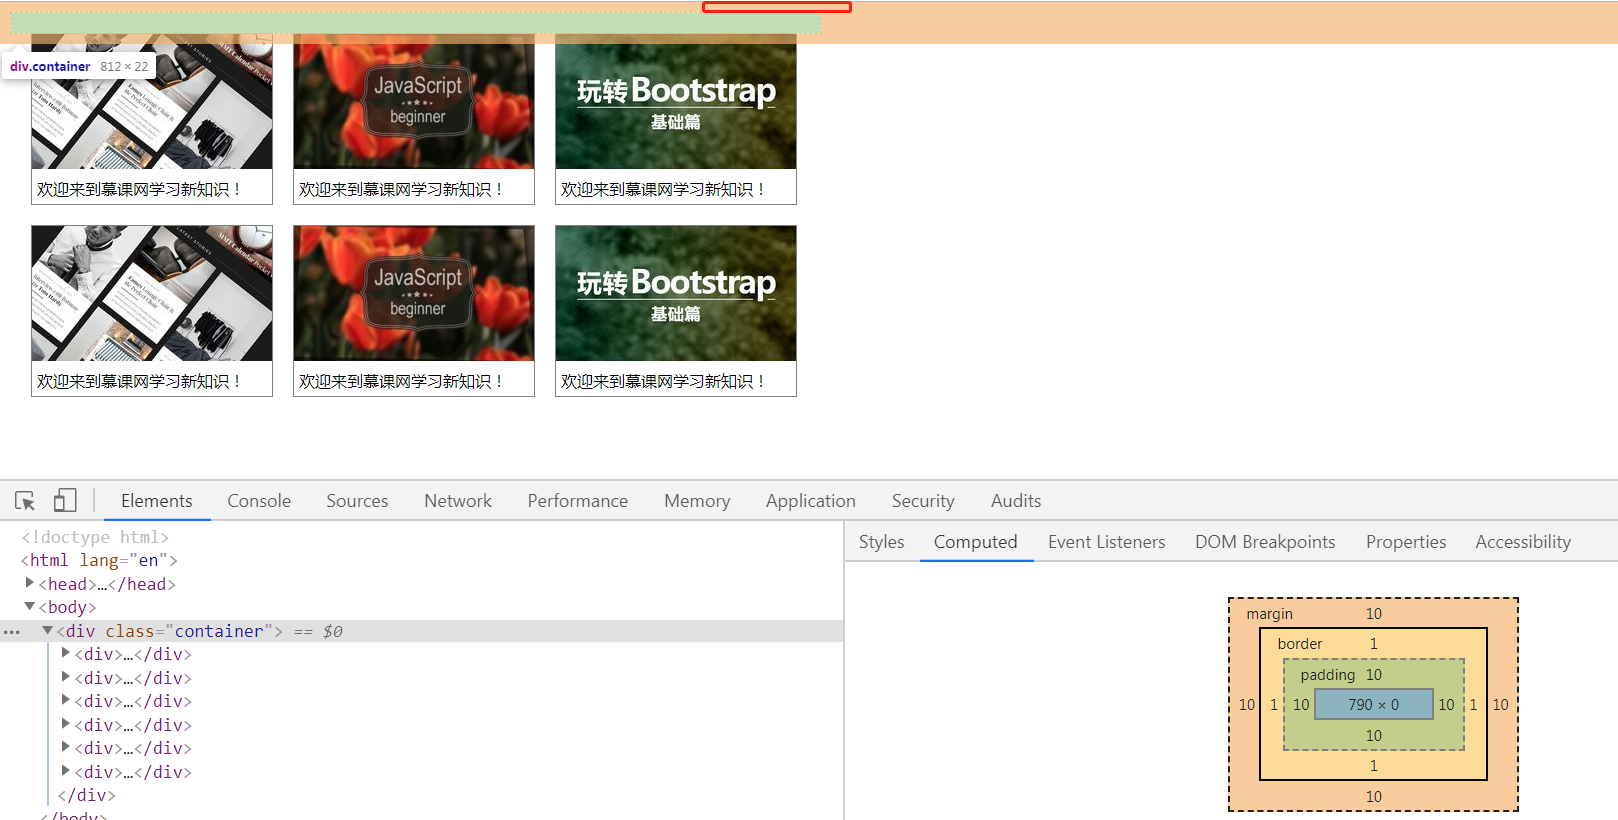Select the div class="container" row

(x=421, y=631)
